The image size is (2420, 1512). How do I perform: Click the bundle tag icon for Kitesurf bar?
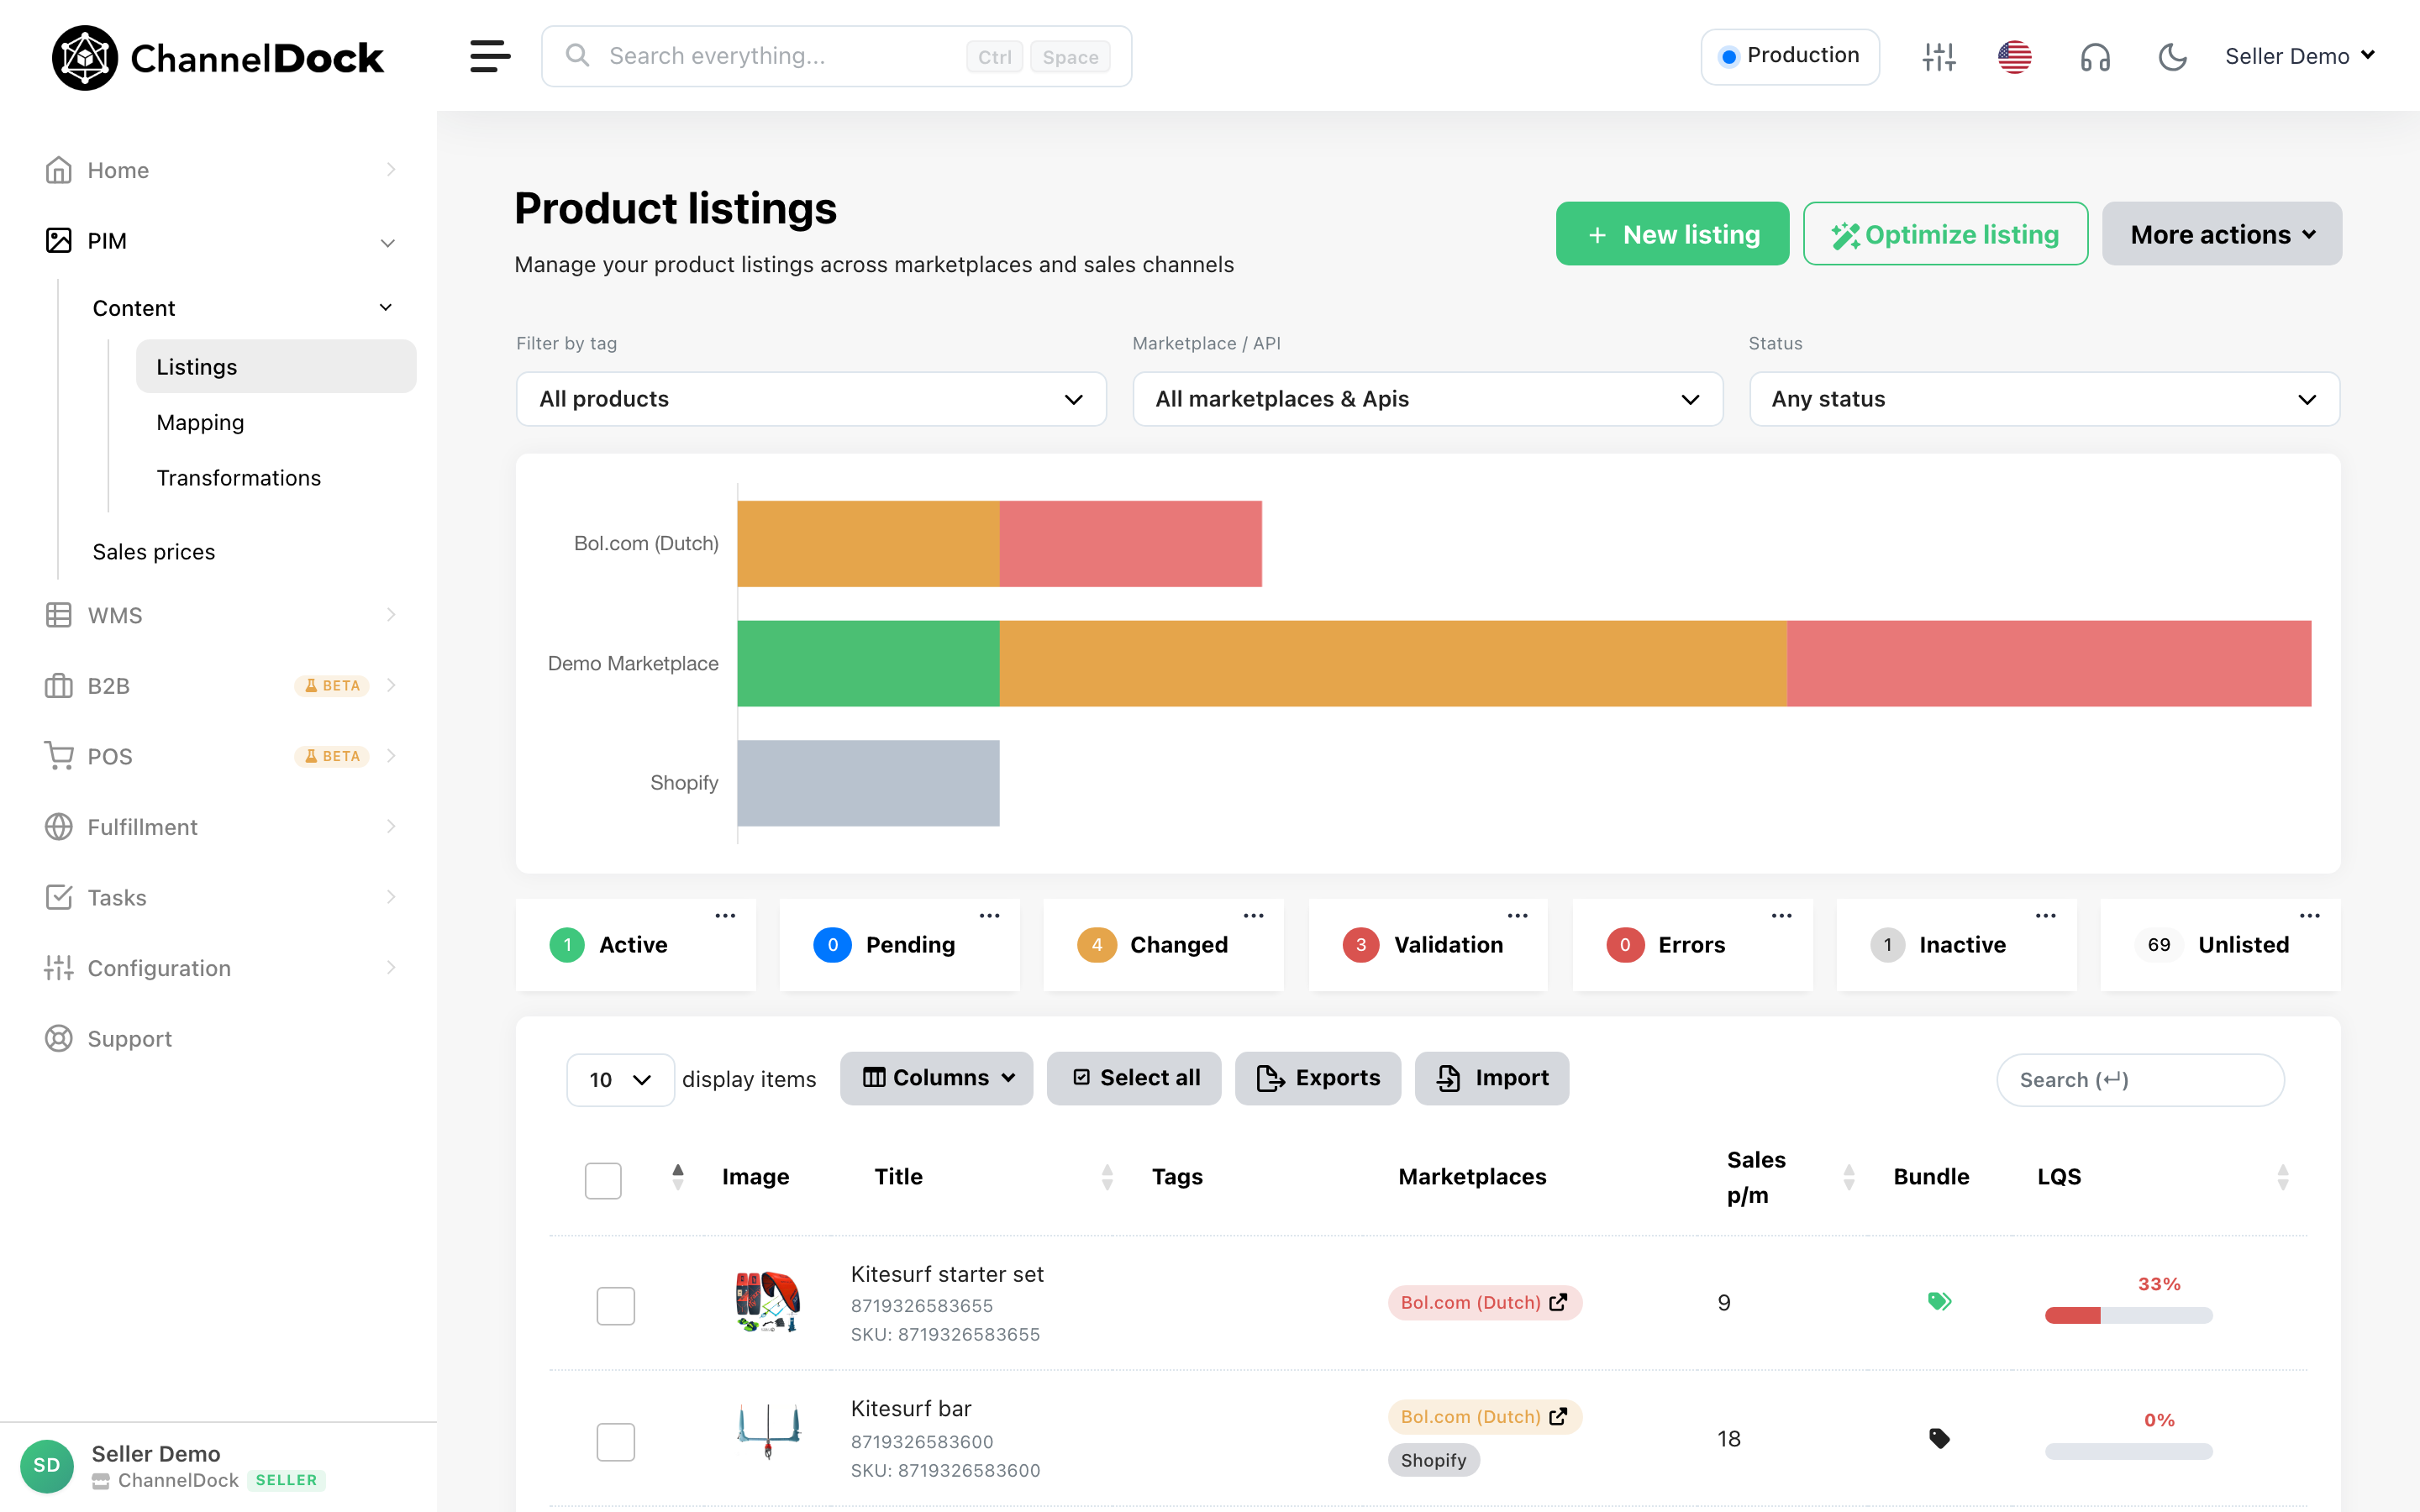click(1939, 1438)
